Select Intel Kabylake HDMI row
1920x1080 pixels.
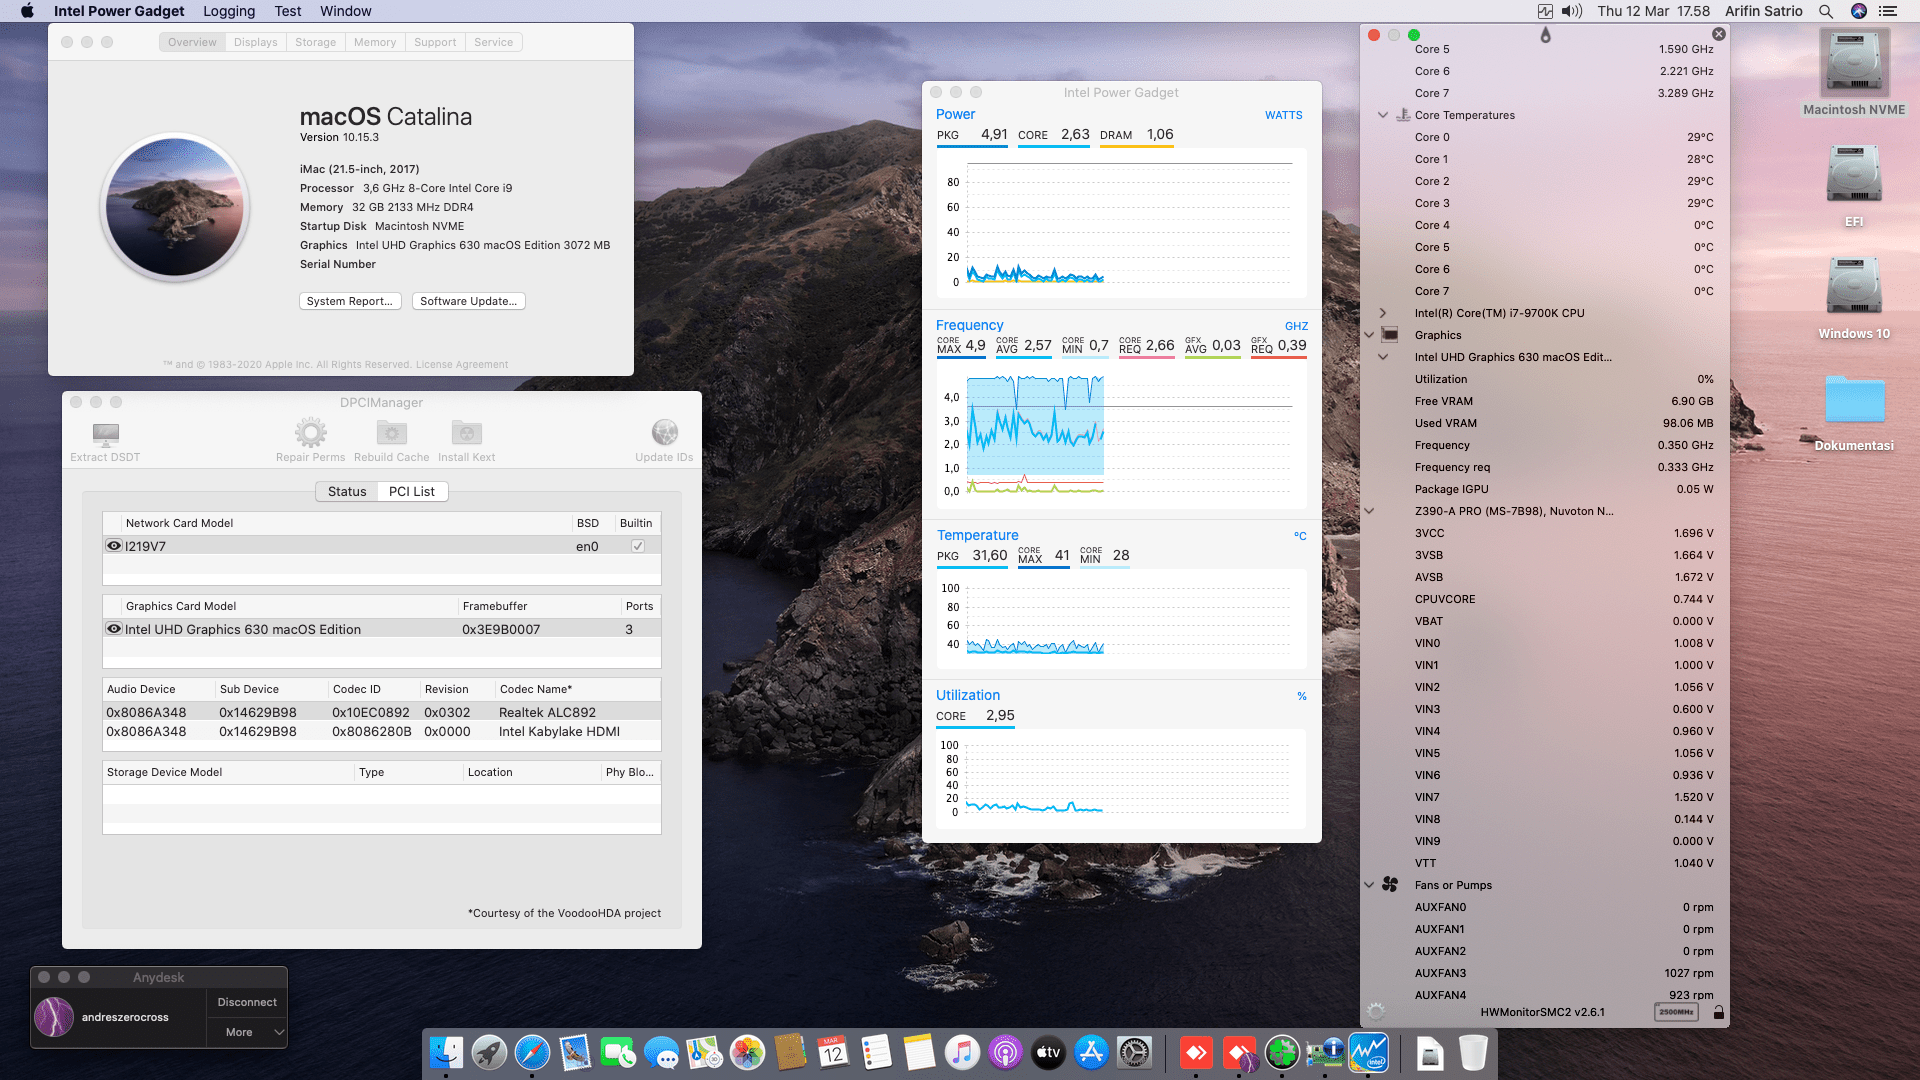pyautogui.click(x=381, y=731)
